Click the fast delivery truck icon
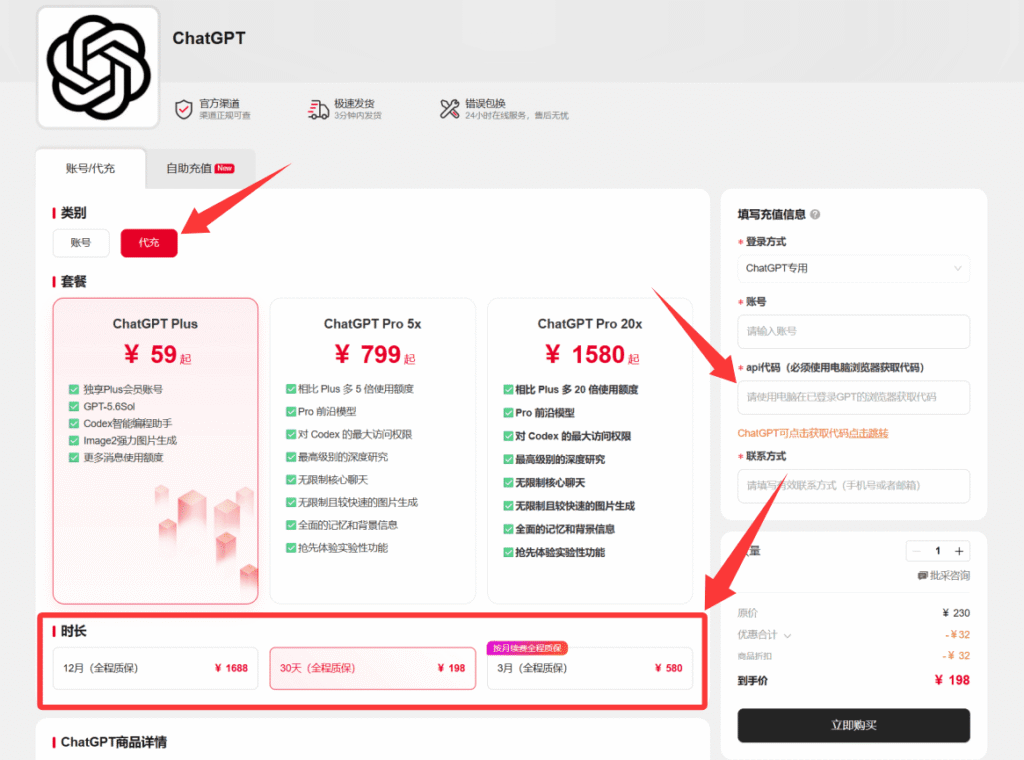The height and width of the screenshot is (760, 1024). [x=318, y=109]
